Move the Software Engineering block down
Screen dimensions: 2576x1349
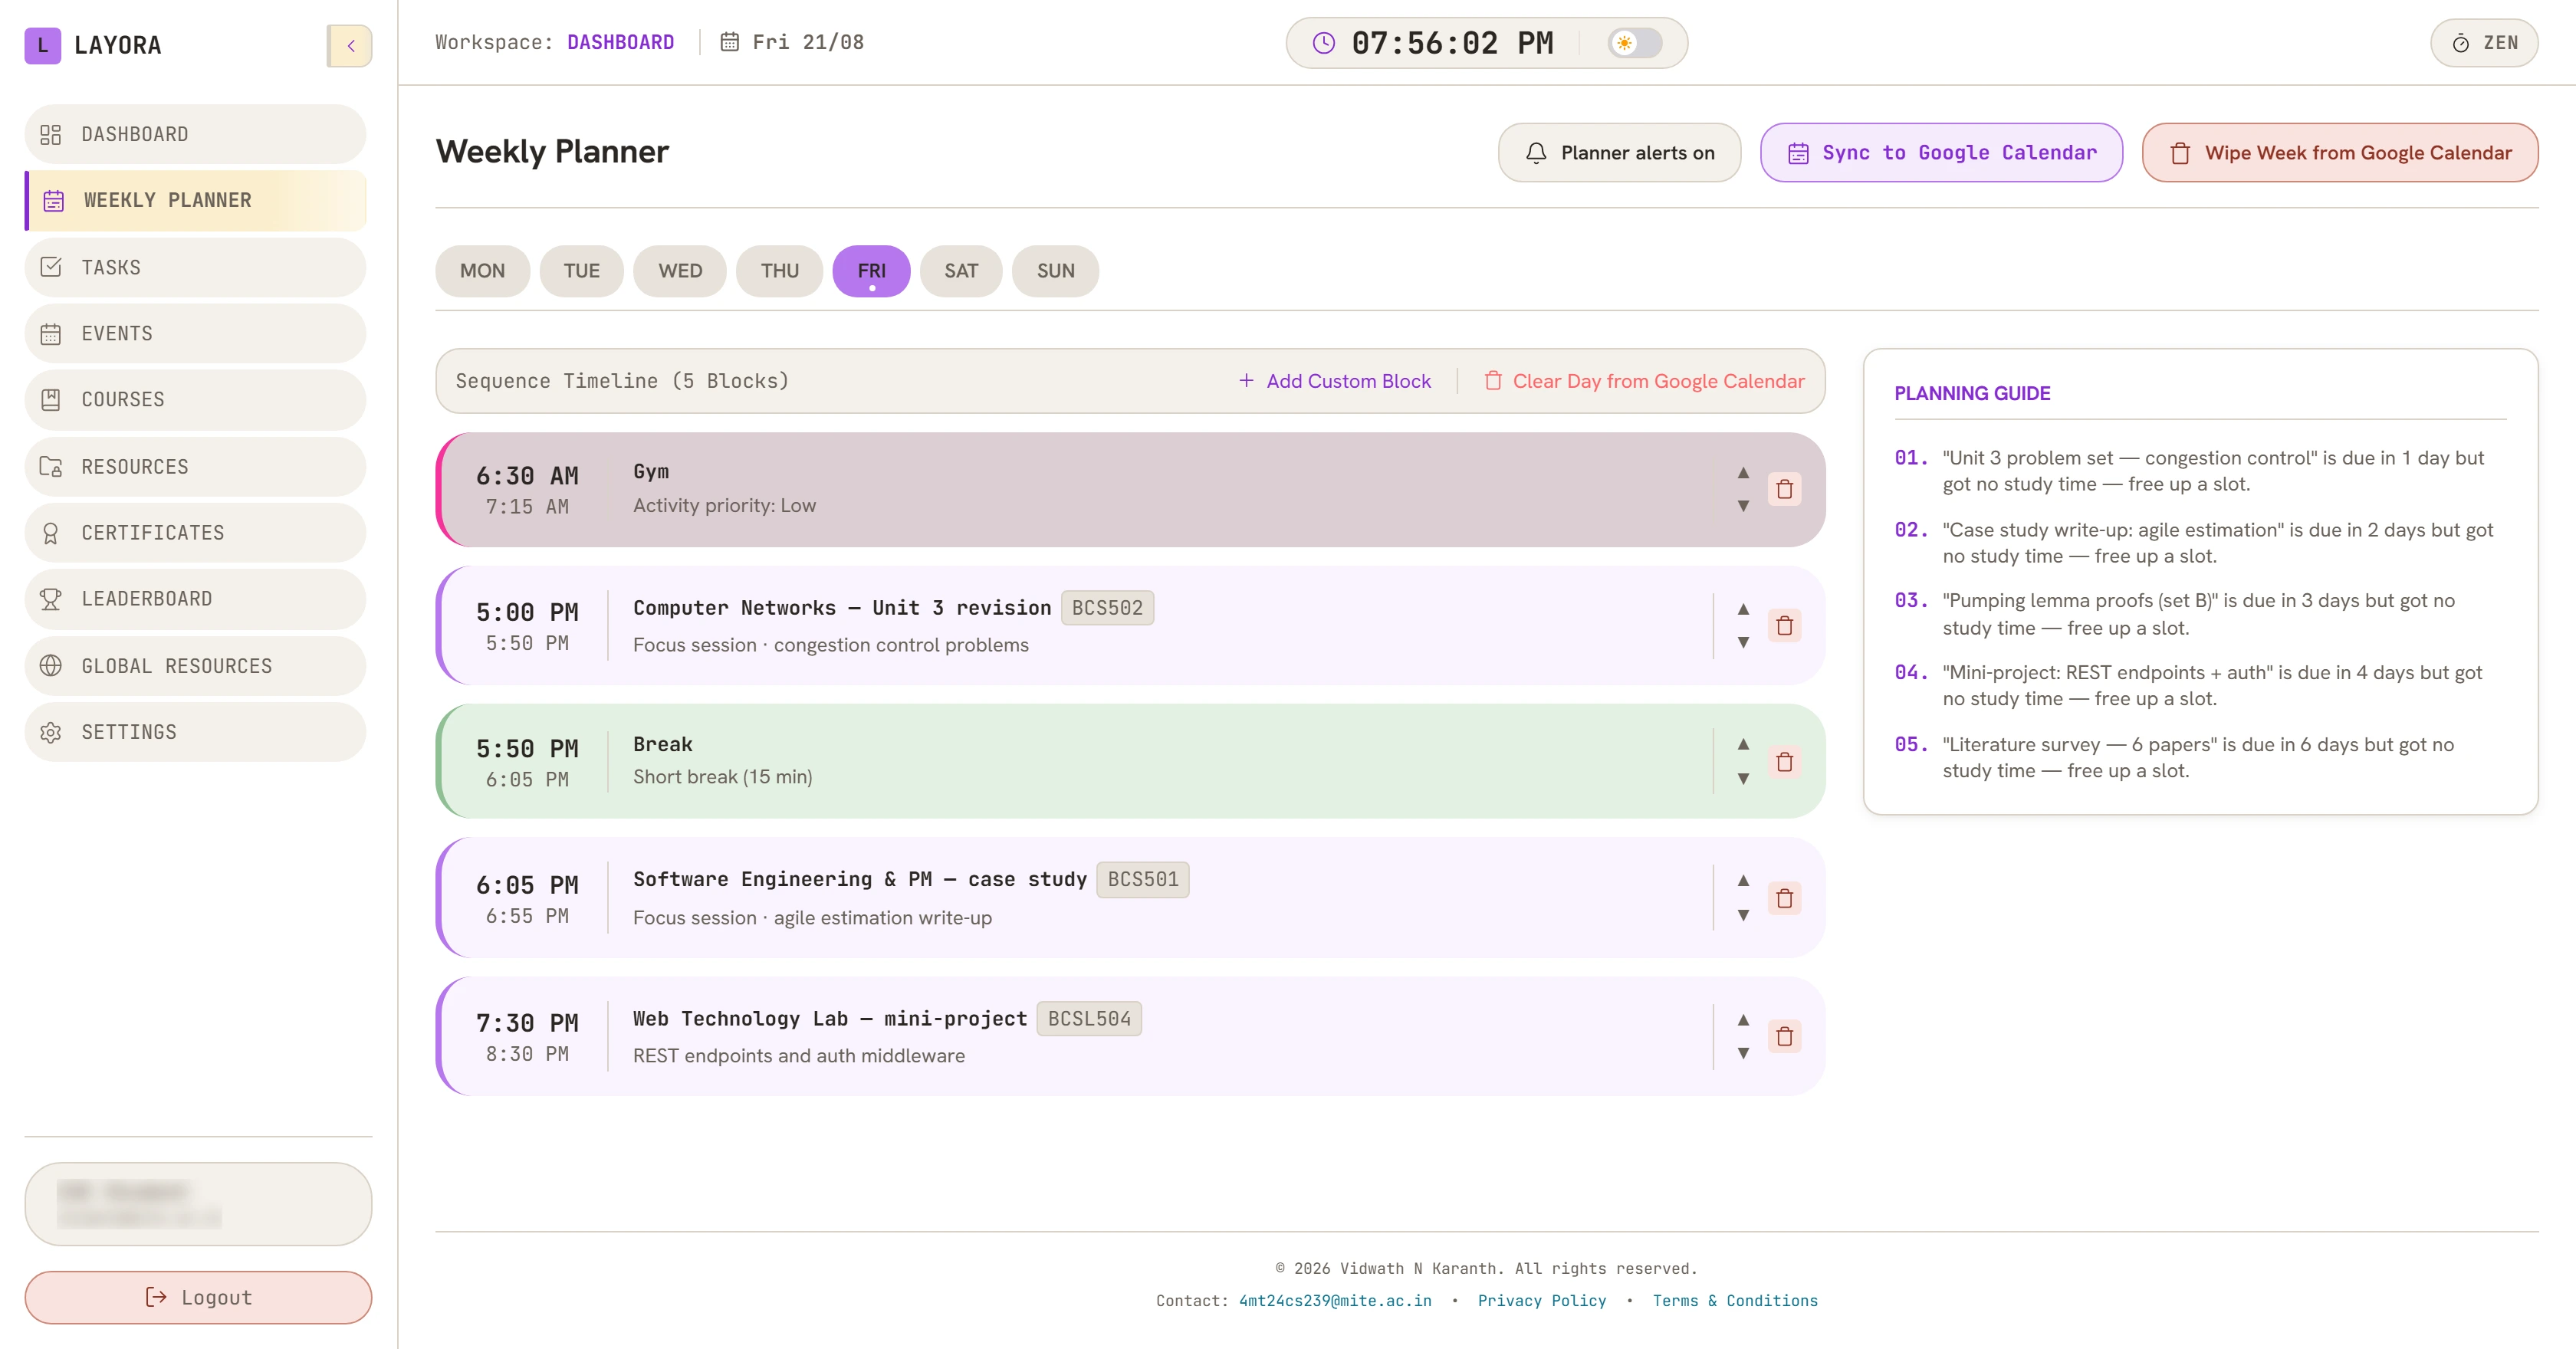(x=1743, y=915)
